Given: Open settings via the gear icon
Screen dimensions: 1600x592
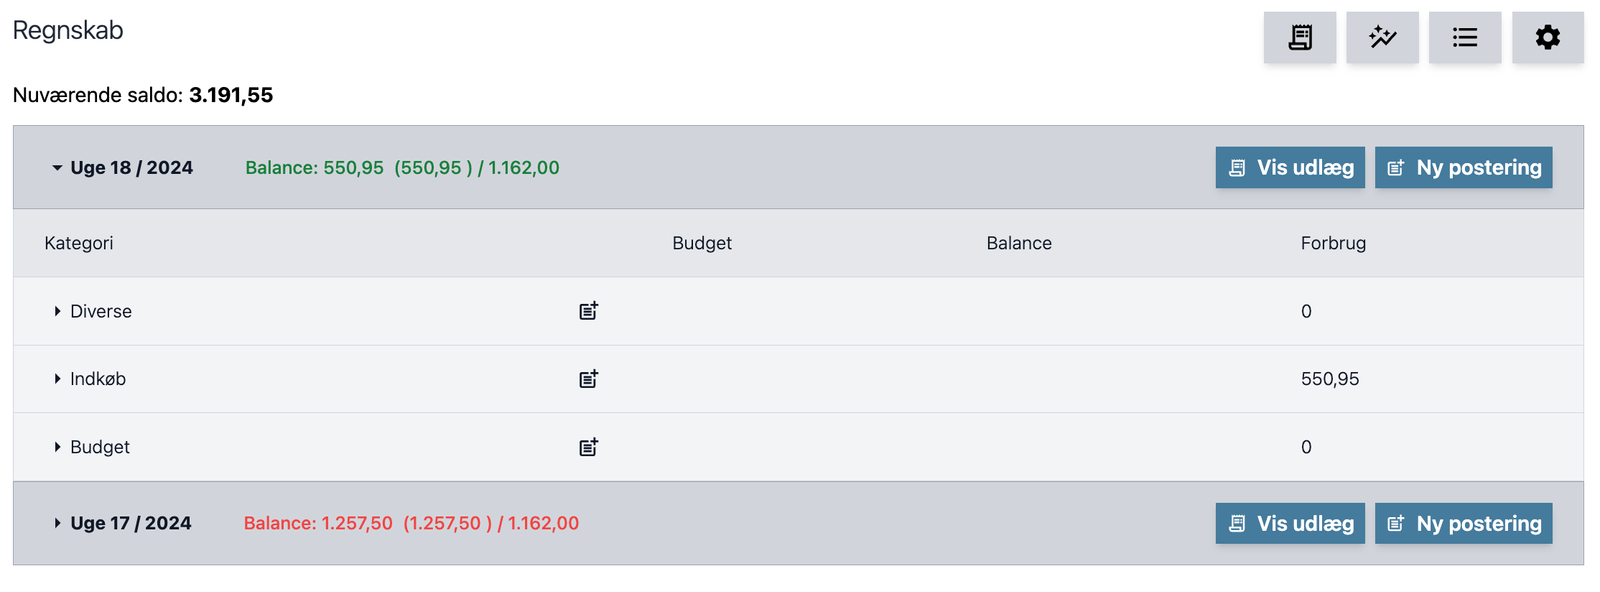Looking at the screenshot, I should pyautogui.click(x=1548, y=38).
